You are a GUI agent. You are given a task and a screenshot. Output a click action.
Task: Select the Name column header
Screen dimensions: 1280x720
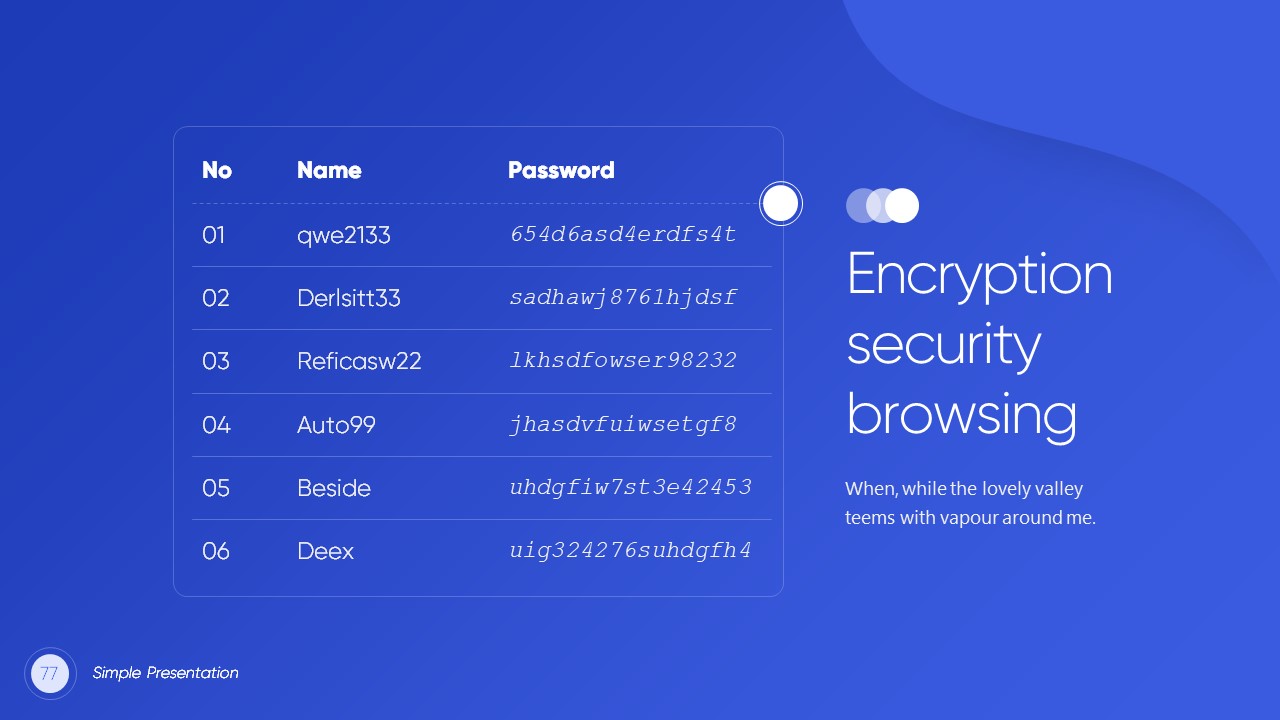click(329, 170)
